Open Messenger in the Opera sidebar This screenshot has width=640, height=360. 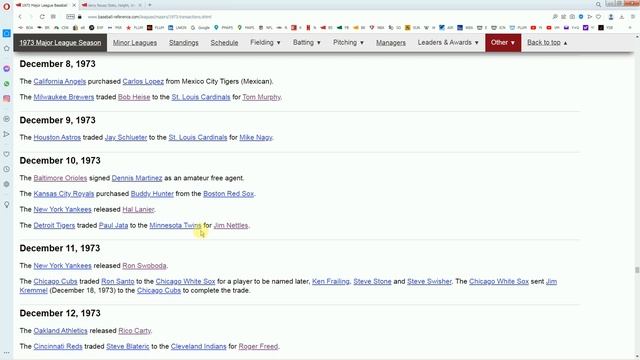[x=7, y=69]
